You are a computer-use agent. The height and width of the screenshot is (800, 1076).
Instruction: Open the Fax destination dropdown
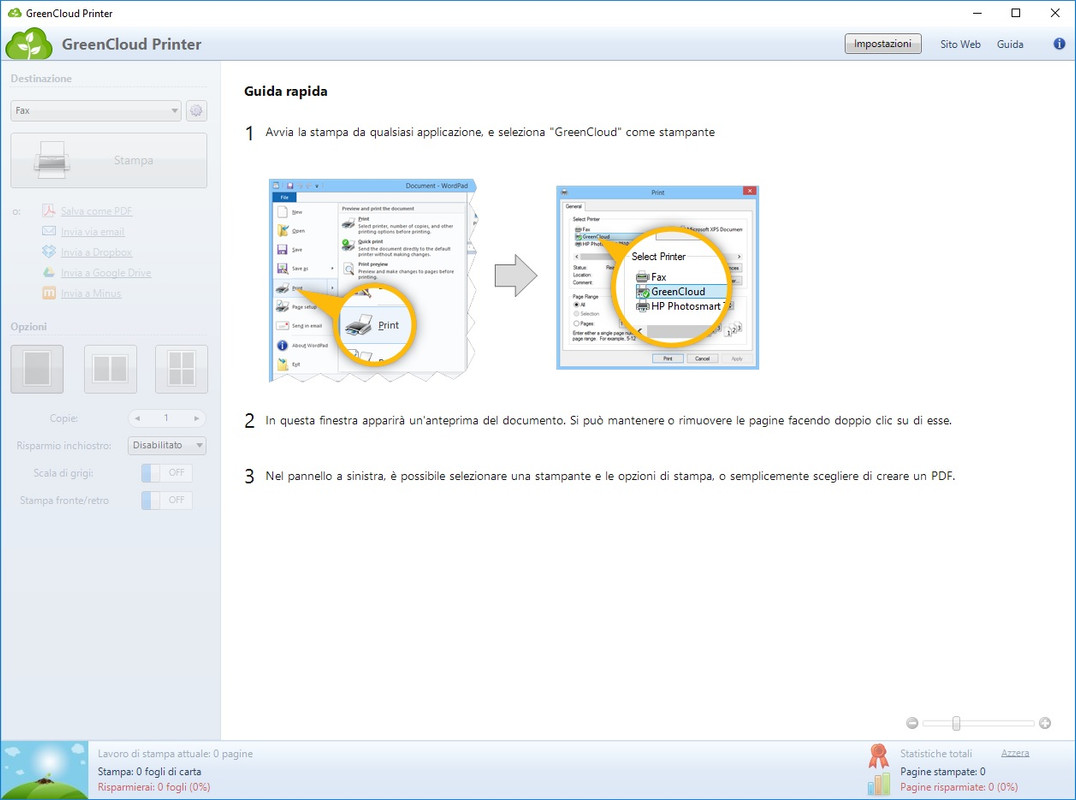[x=95, y=110]
